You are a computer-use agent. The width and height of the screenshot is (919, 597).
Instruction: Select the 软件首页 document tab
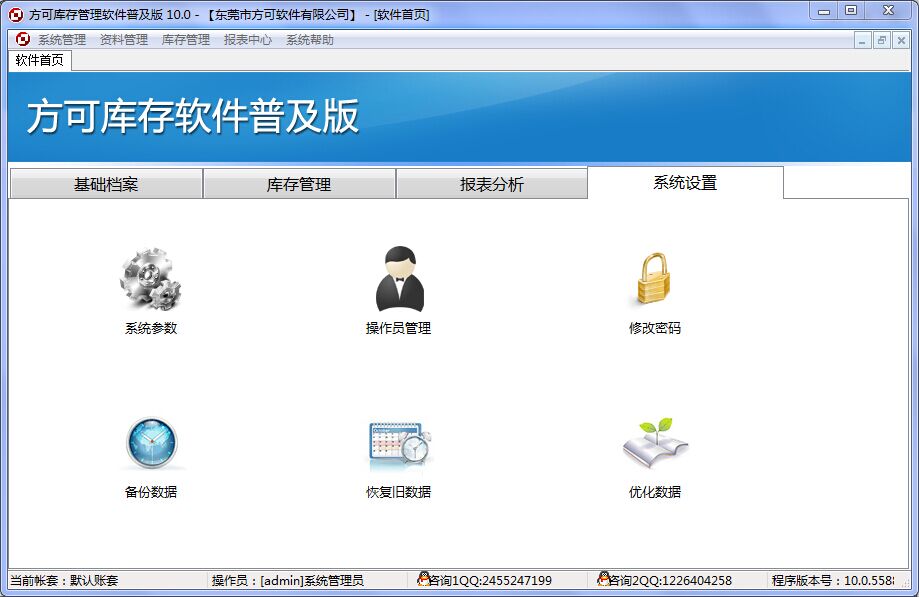(x=40, y=60)
